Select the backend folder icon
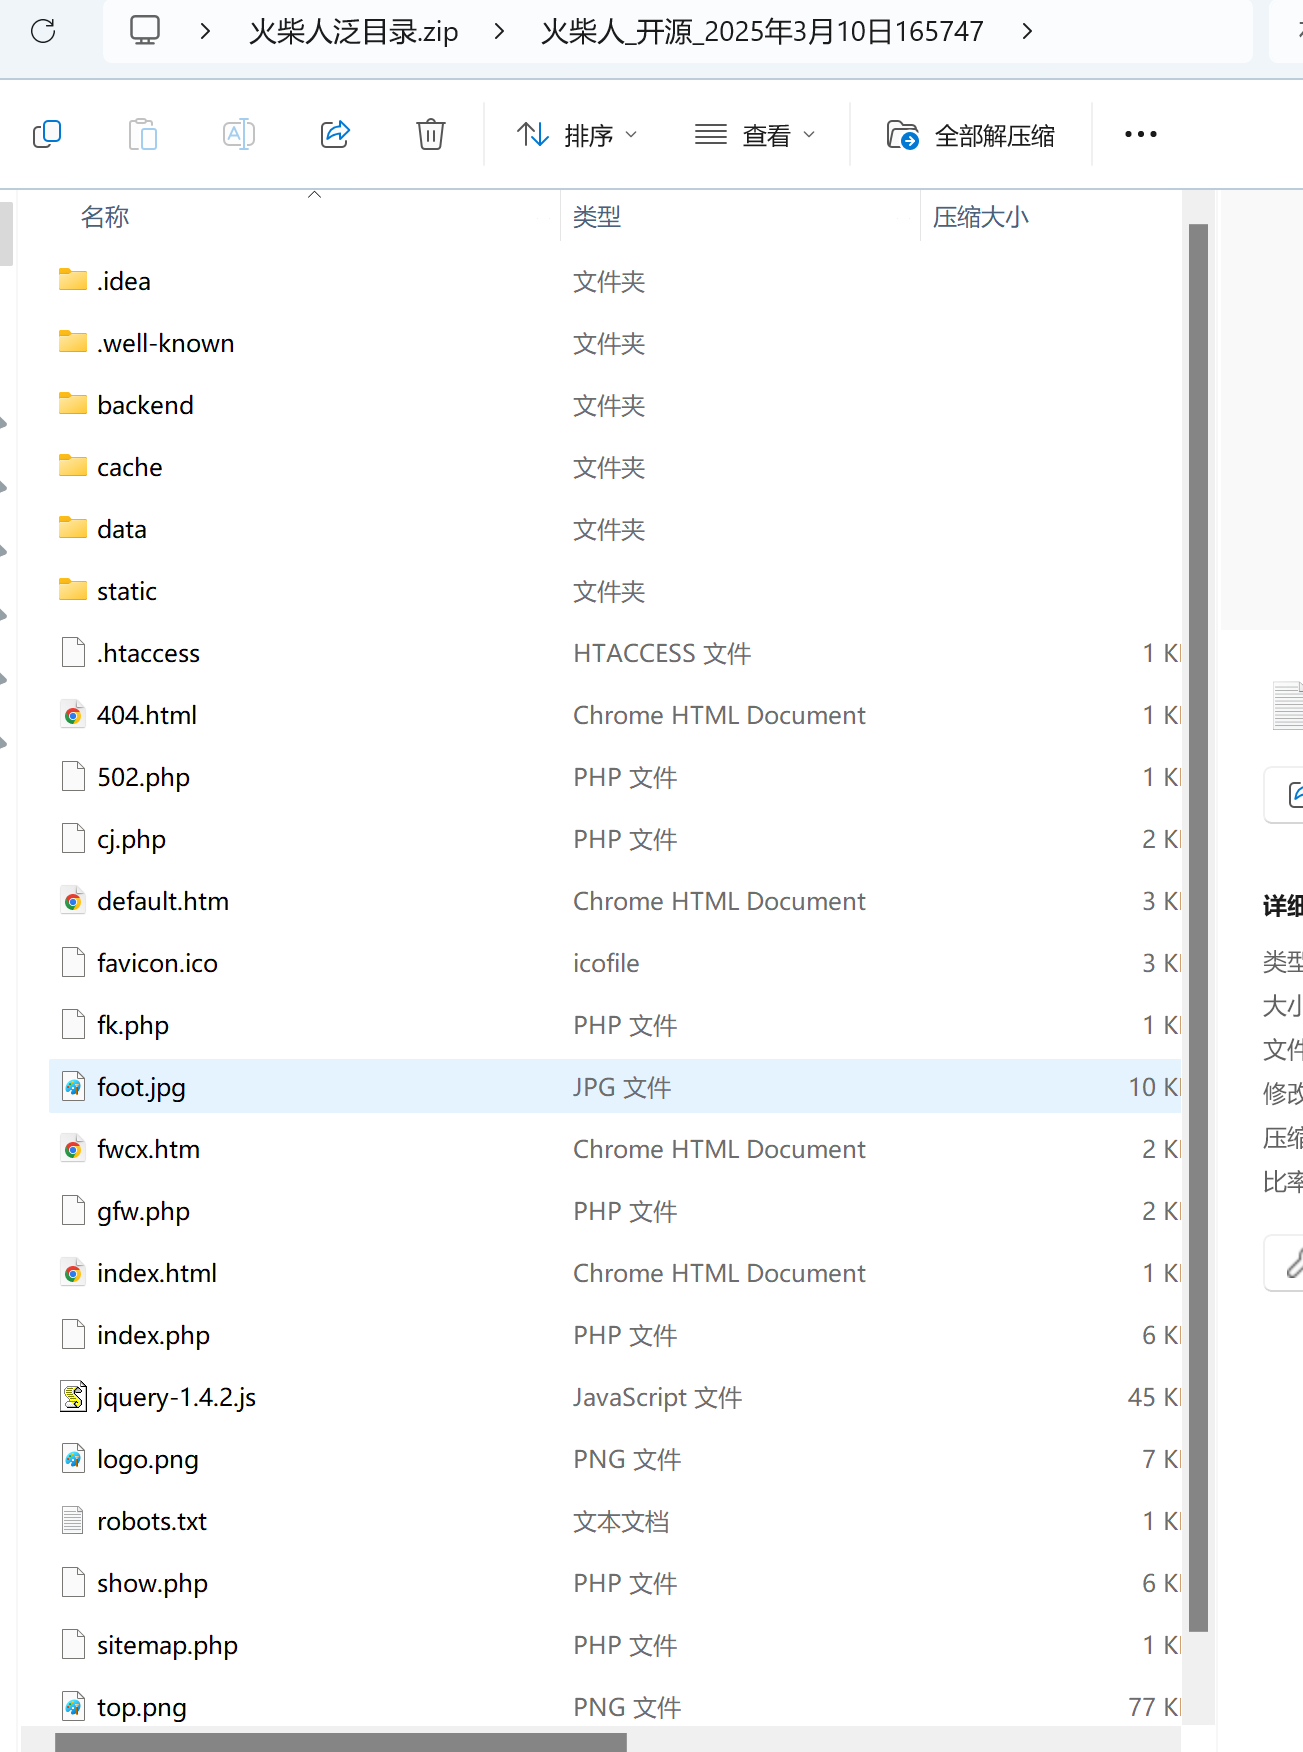 click(x=73, y=404)
